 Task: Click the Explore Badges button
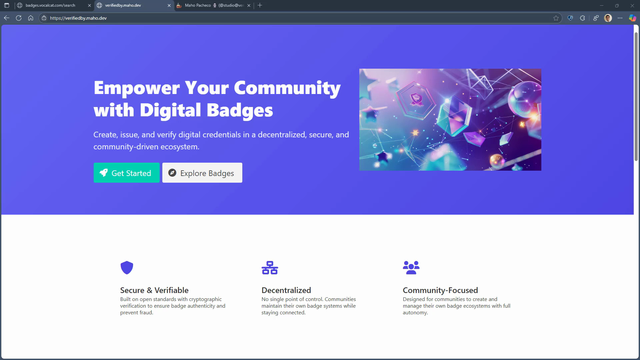202,173
